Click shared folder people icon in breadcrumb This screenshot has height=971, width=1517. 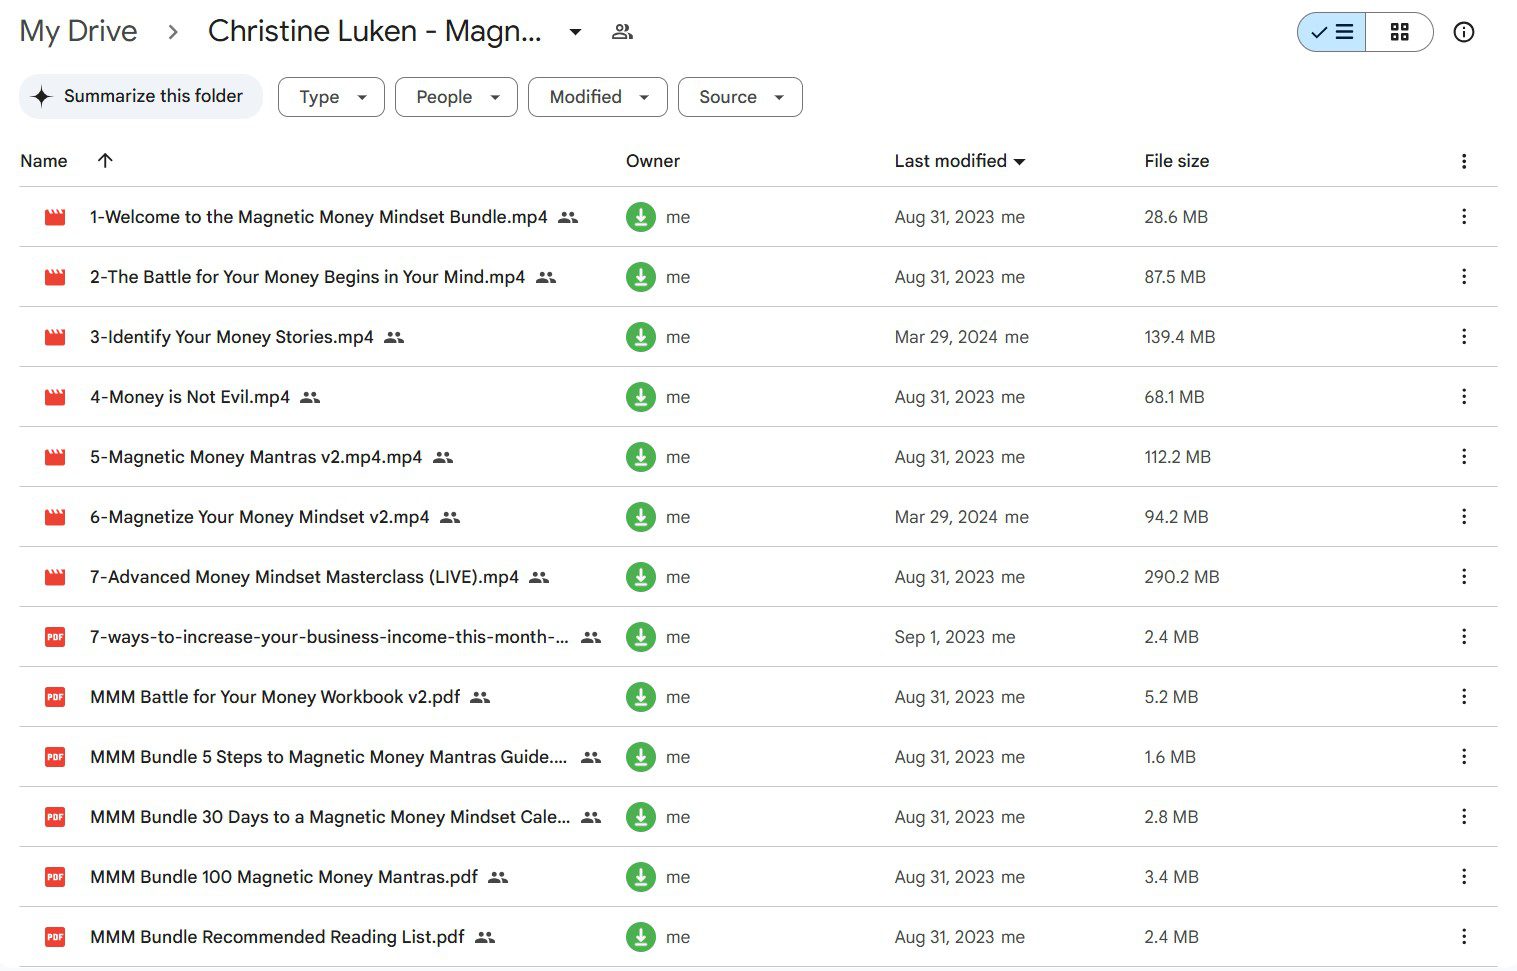click(x=622, y=32)
